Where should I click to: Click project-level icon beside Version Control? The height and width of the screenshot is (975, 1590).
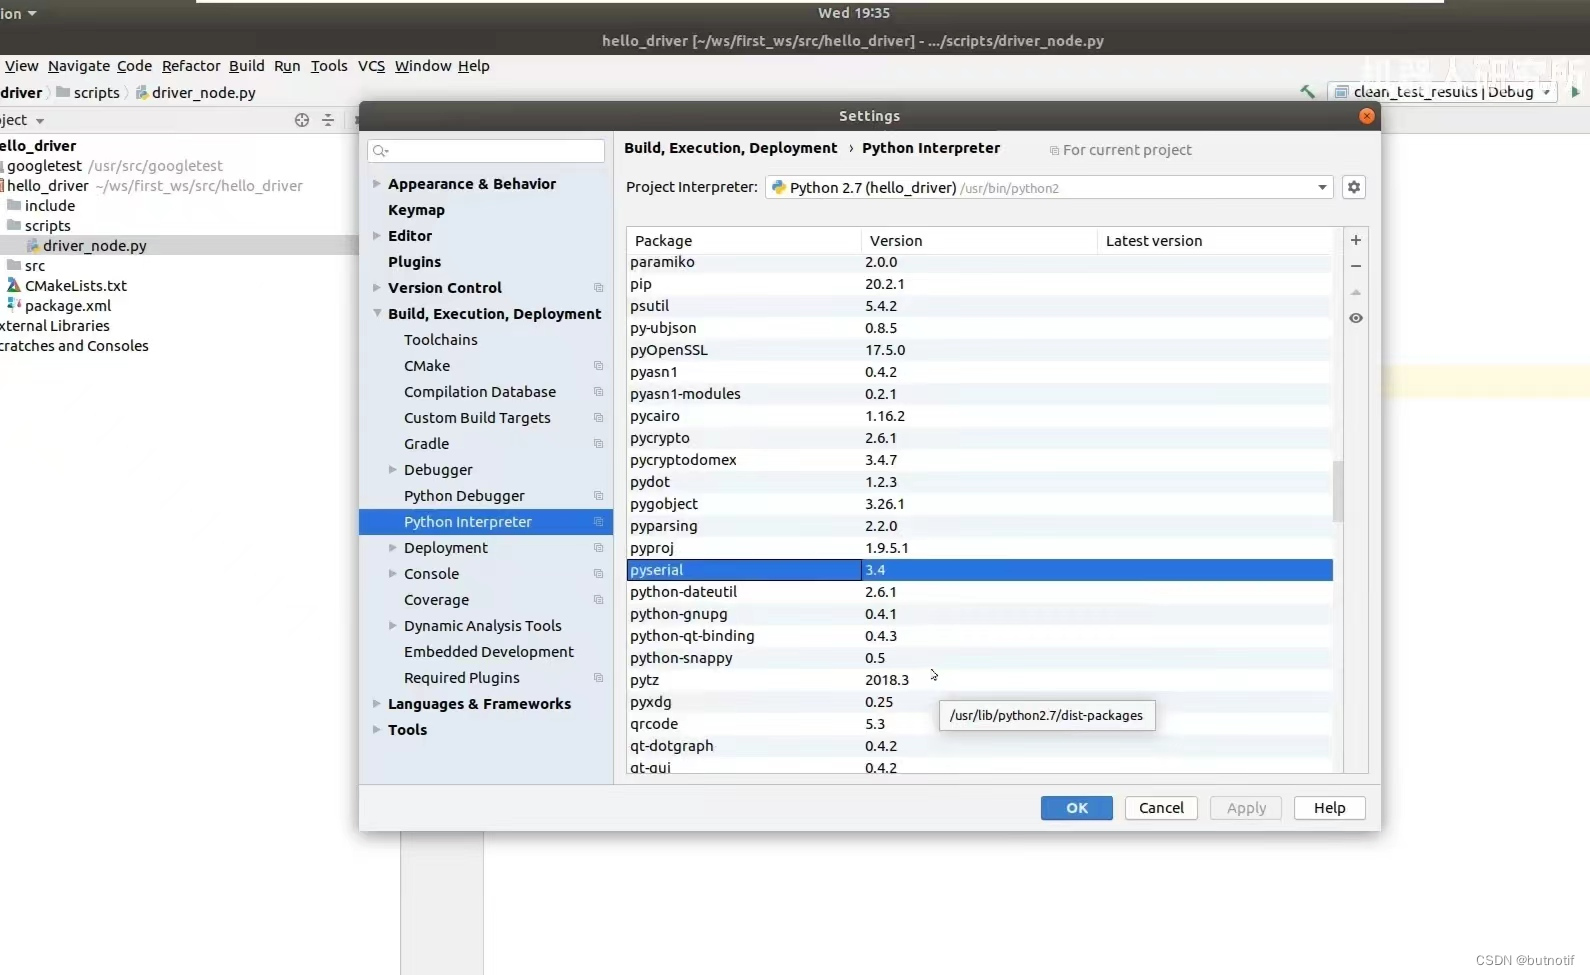[x=599, y=288]
